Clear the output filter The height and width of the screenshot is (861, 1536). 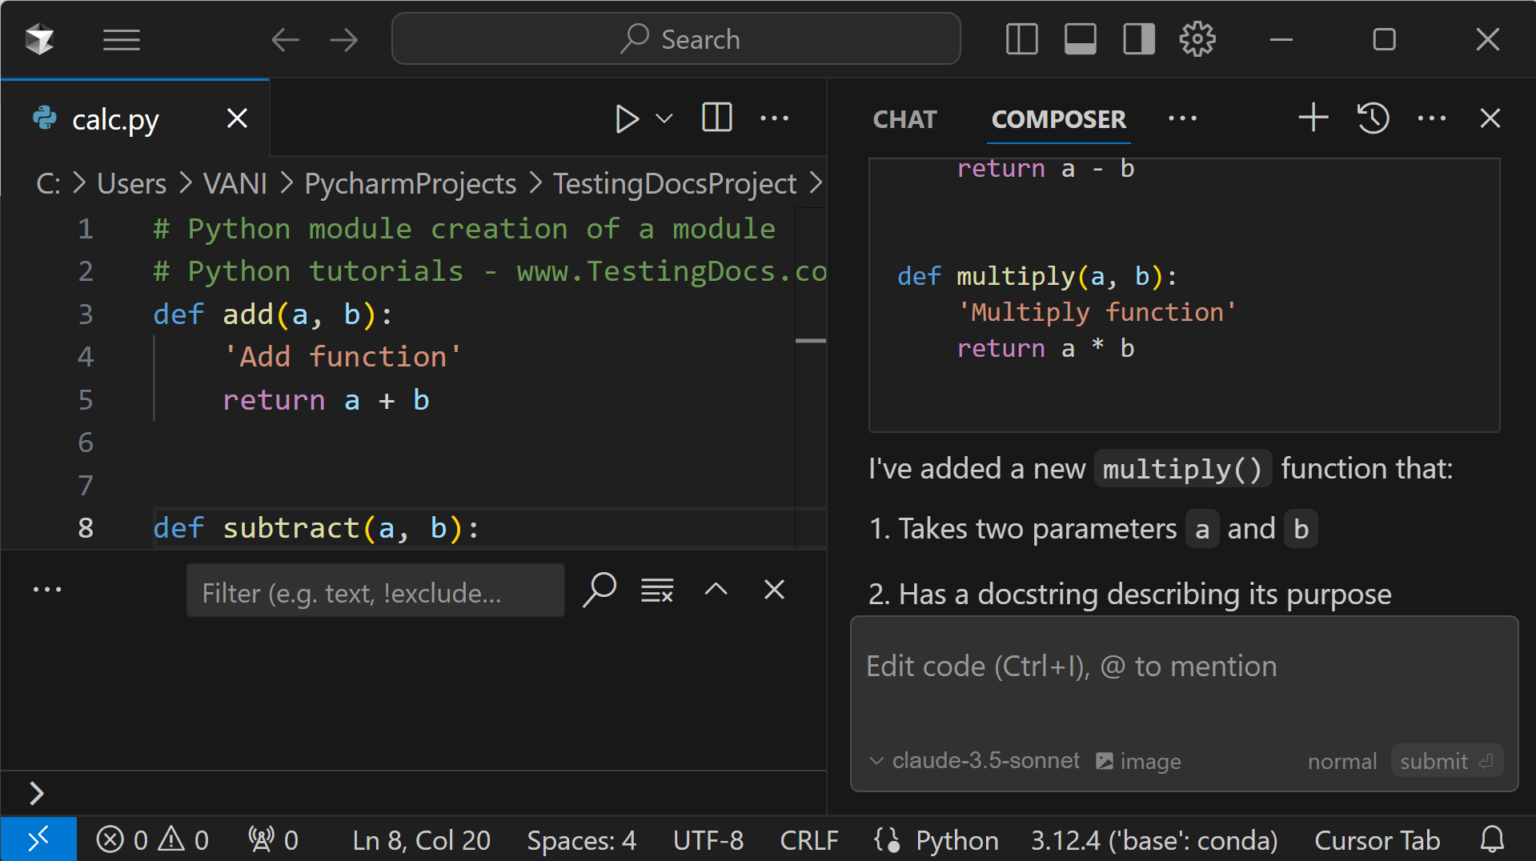(657, 589)
